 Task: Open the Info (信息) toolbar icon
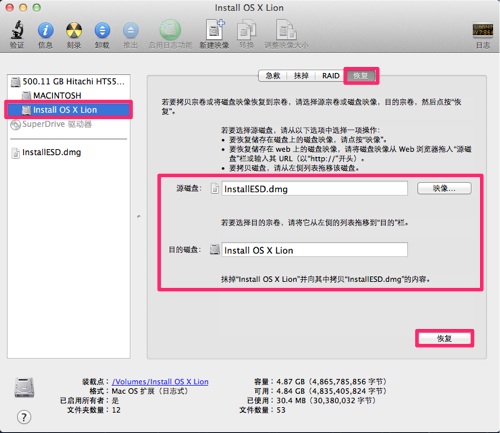pos(45,30)
